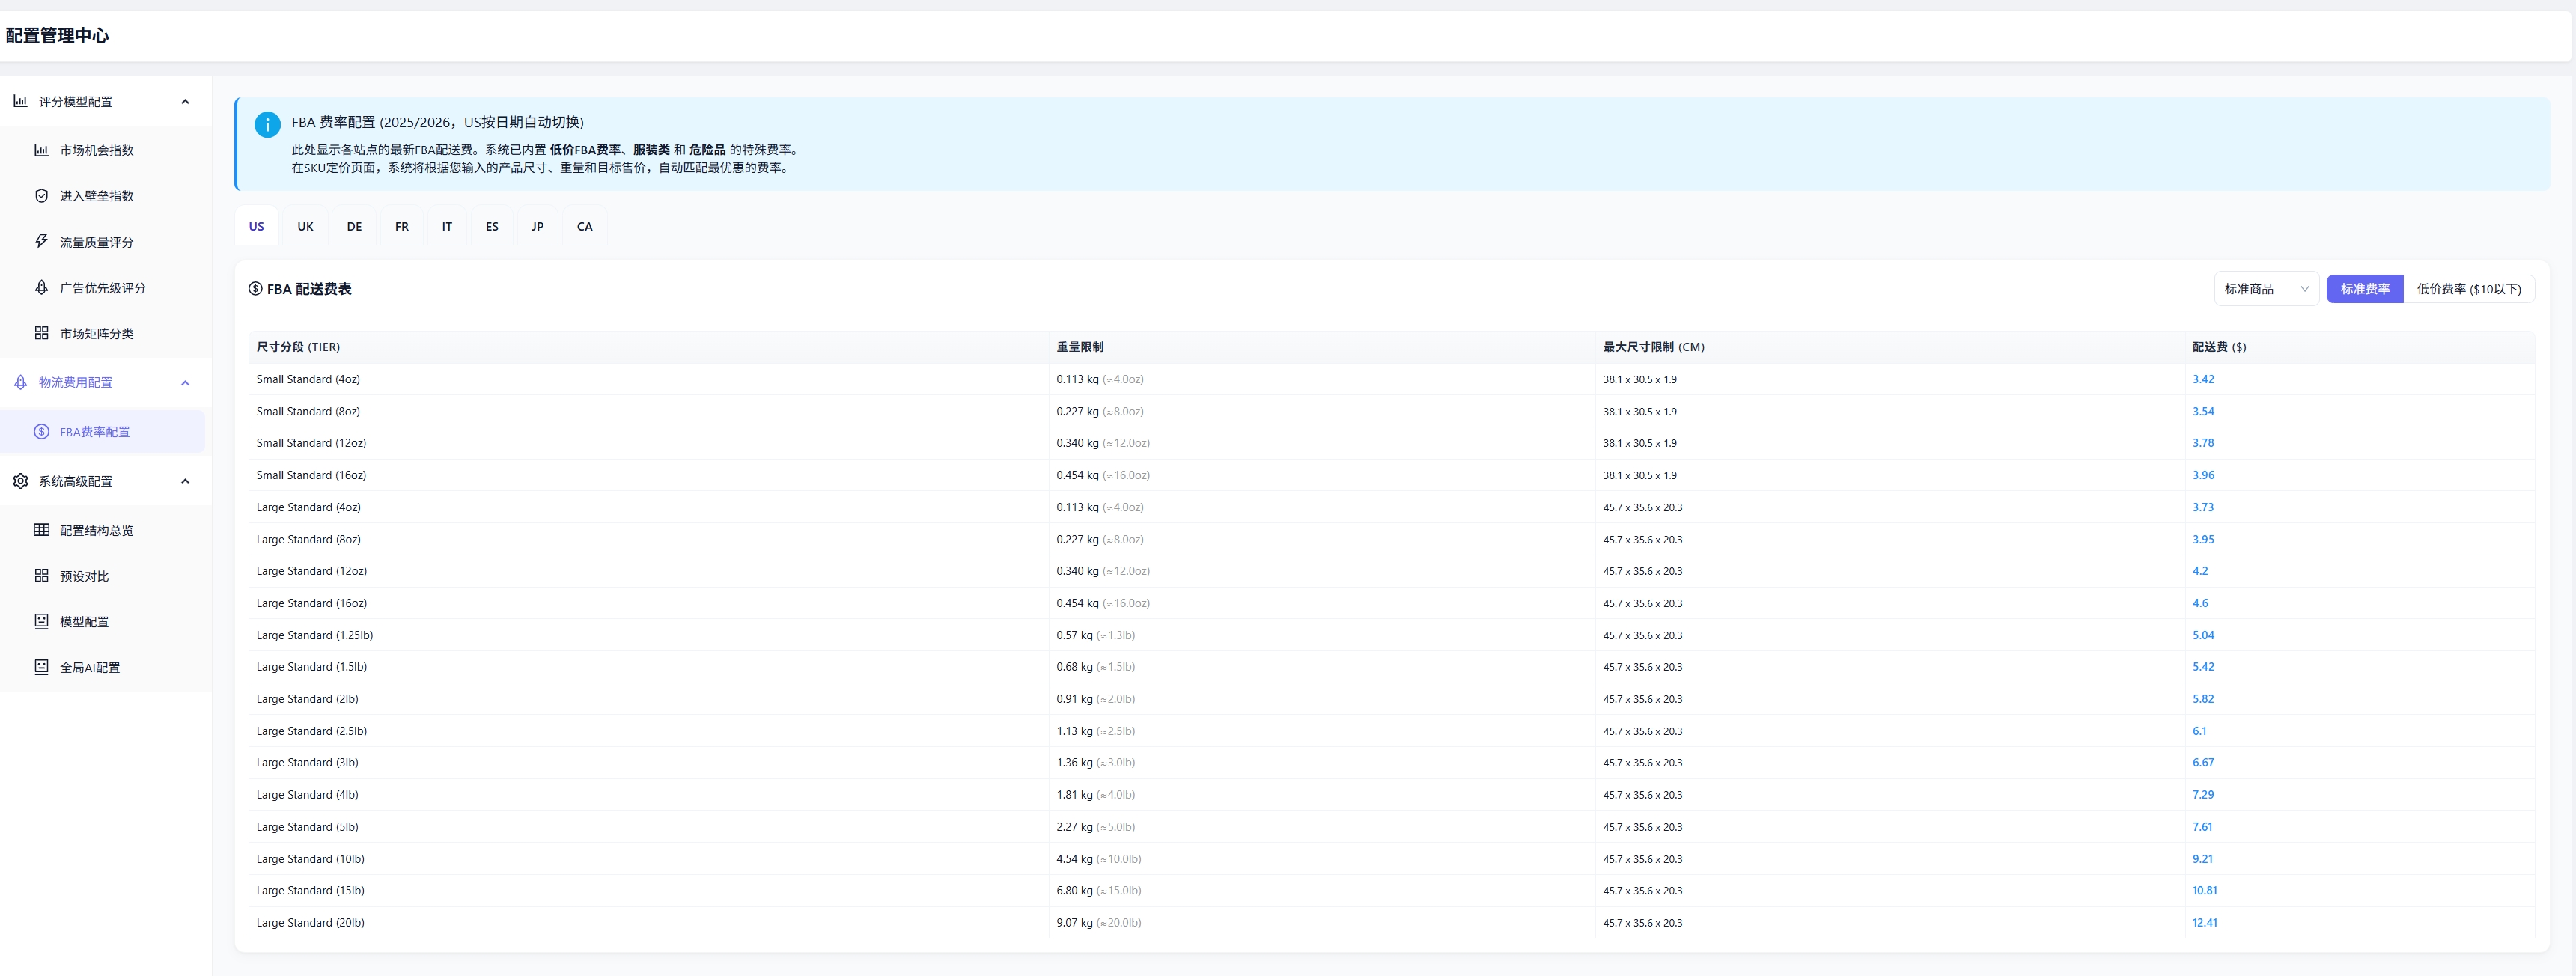Collapse the 系统高级配置 menu section

[x=185, y=481]
